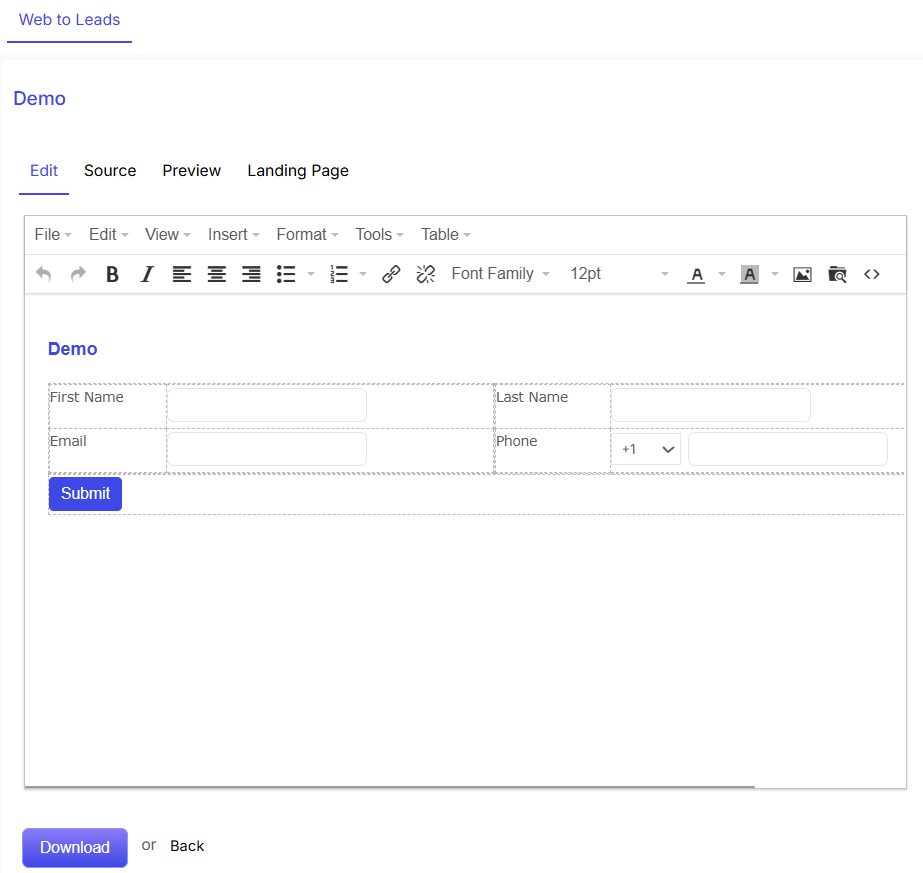The image size is (923, 873).
Task: Expand numbered list style options
Action: 363,274
